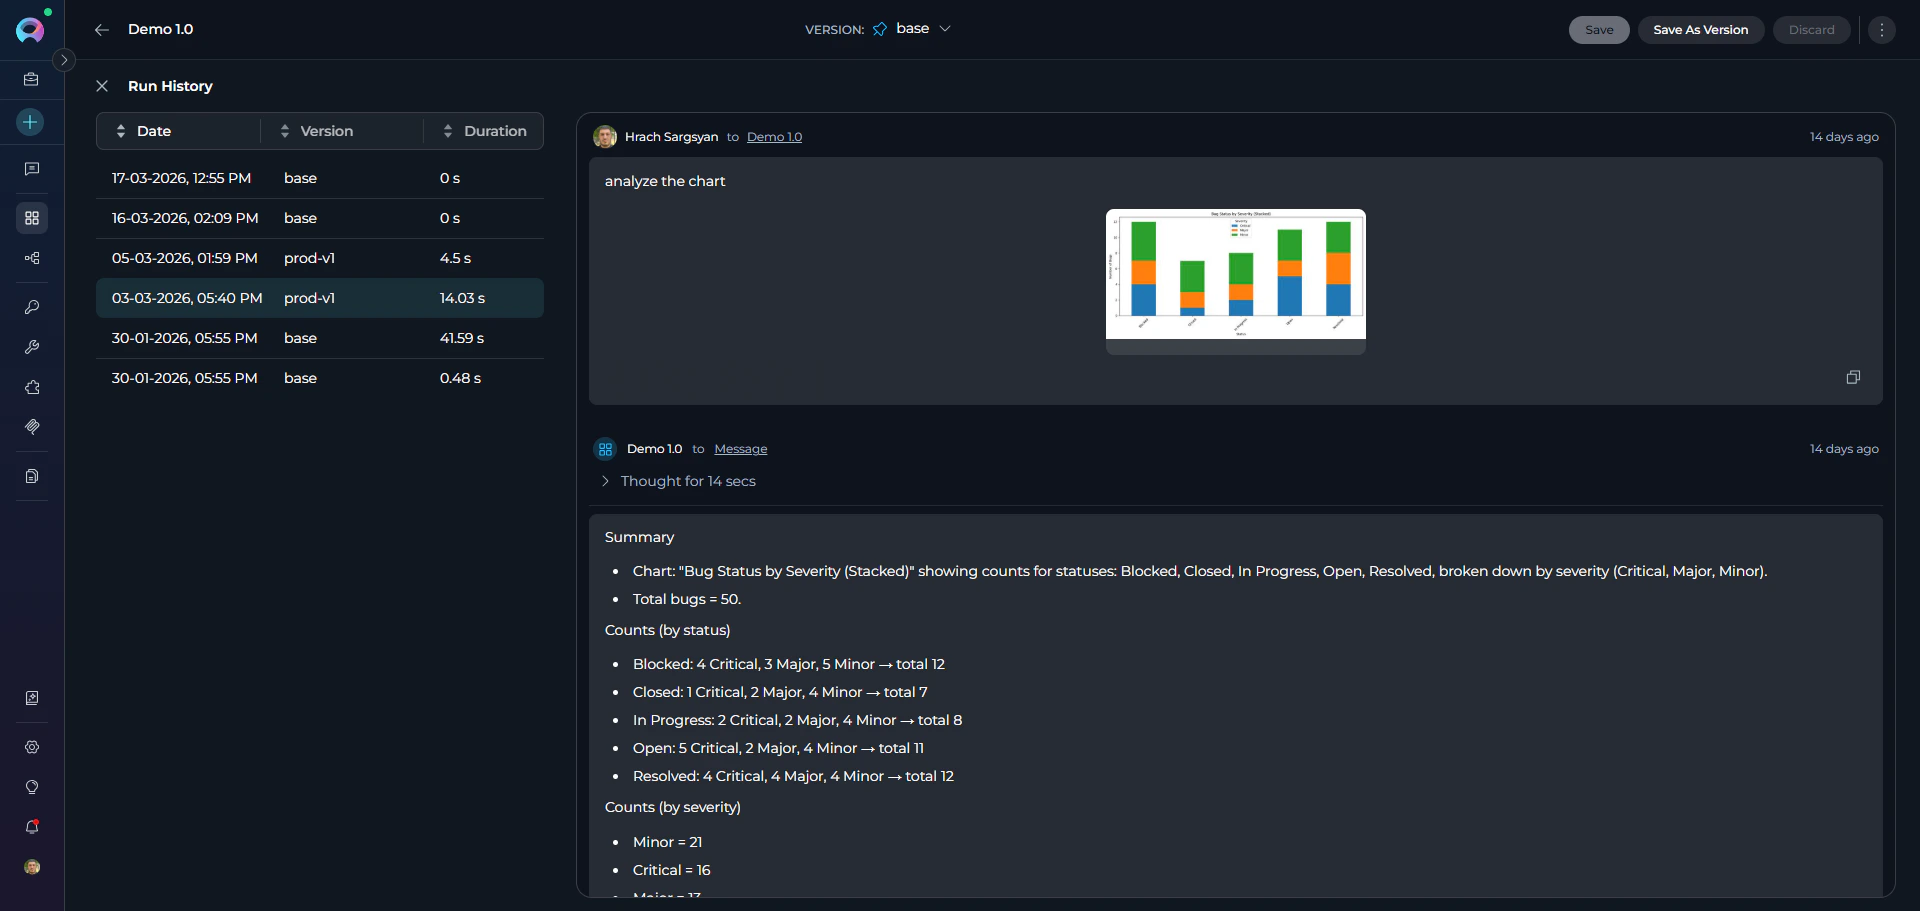The height and width of the screenshot is (911, 1920).
Task: Open the tools wrench icon
Action: (31, 347)
